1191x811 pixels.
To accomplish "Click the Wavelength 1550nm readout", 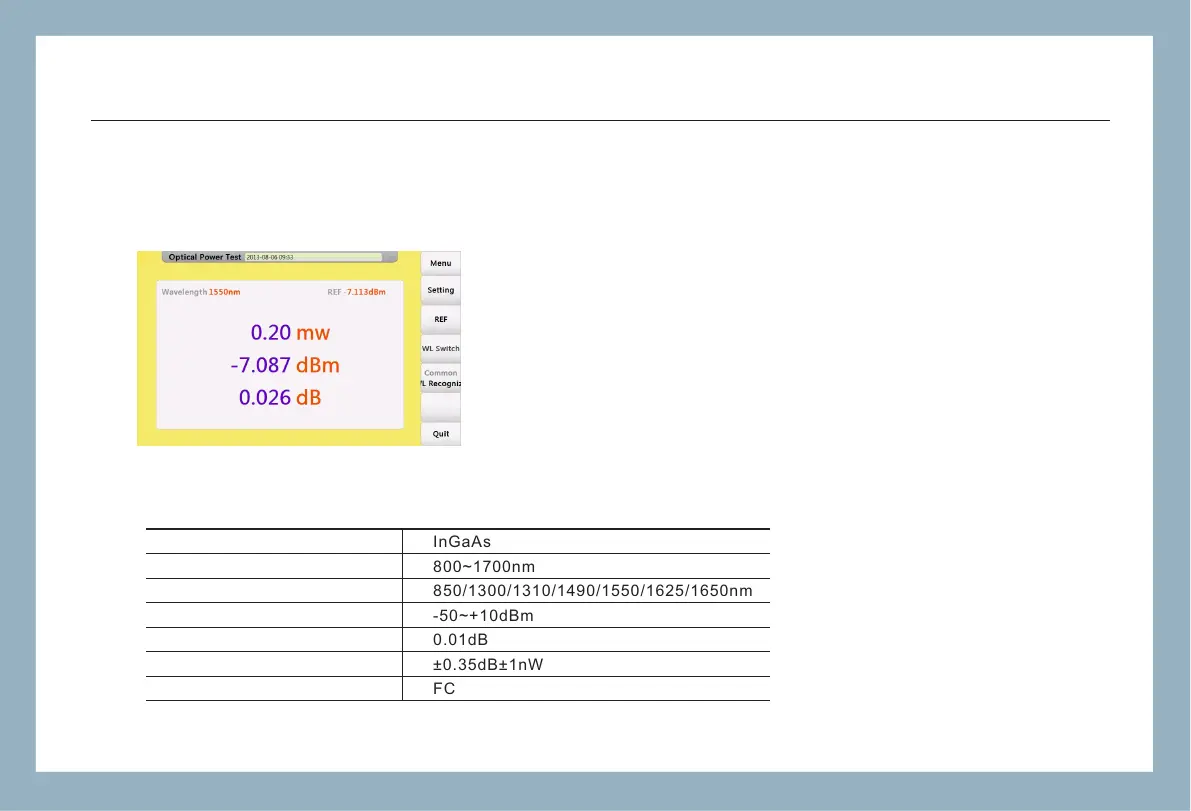I will pos(201,292).
